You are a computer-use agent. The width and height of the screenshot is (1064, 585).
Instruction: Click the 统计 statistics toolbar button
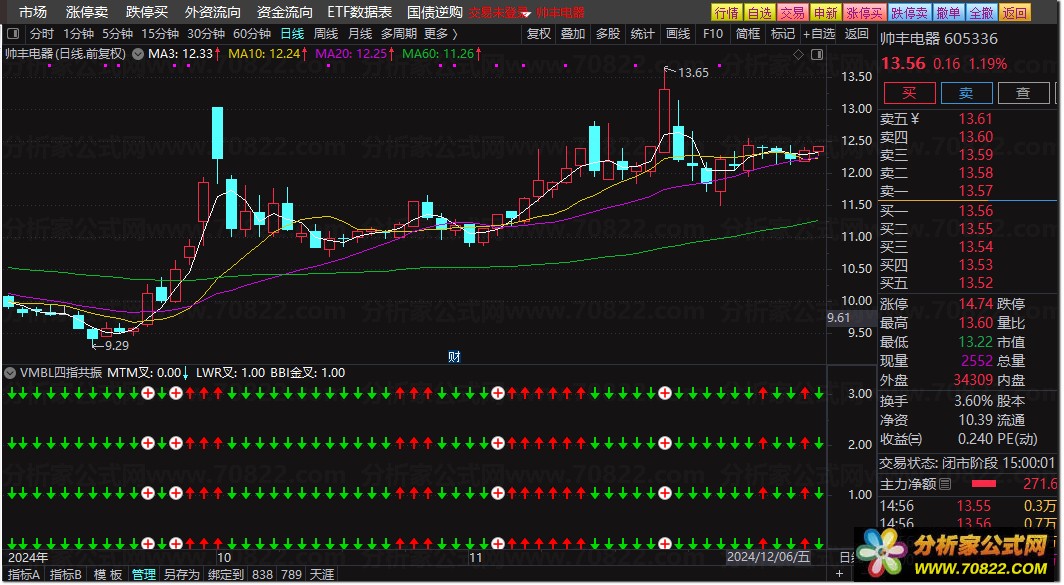pos(642,33)
